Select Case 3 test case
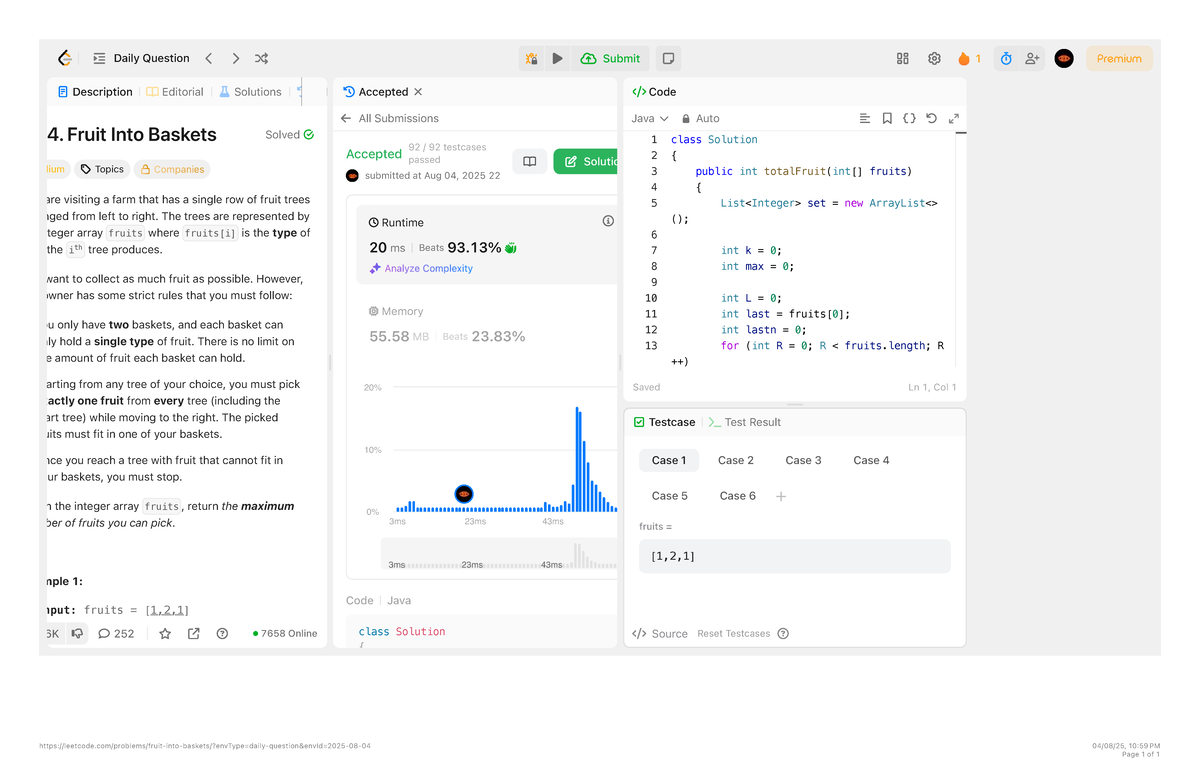The height and width of the screenshot is (776, 1200). 803,460
